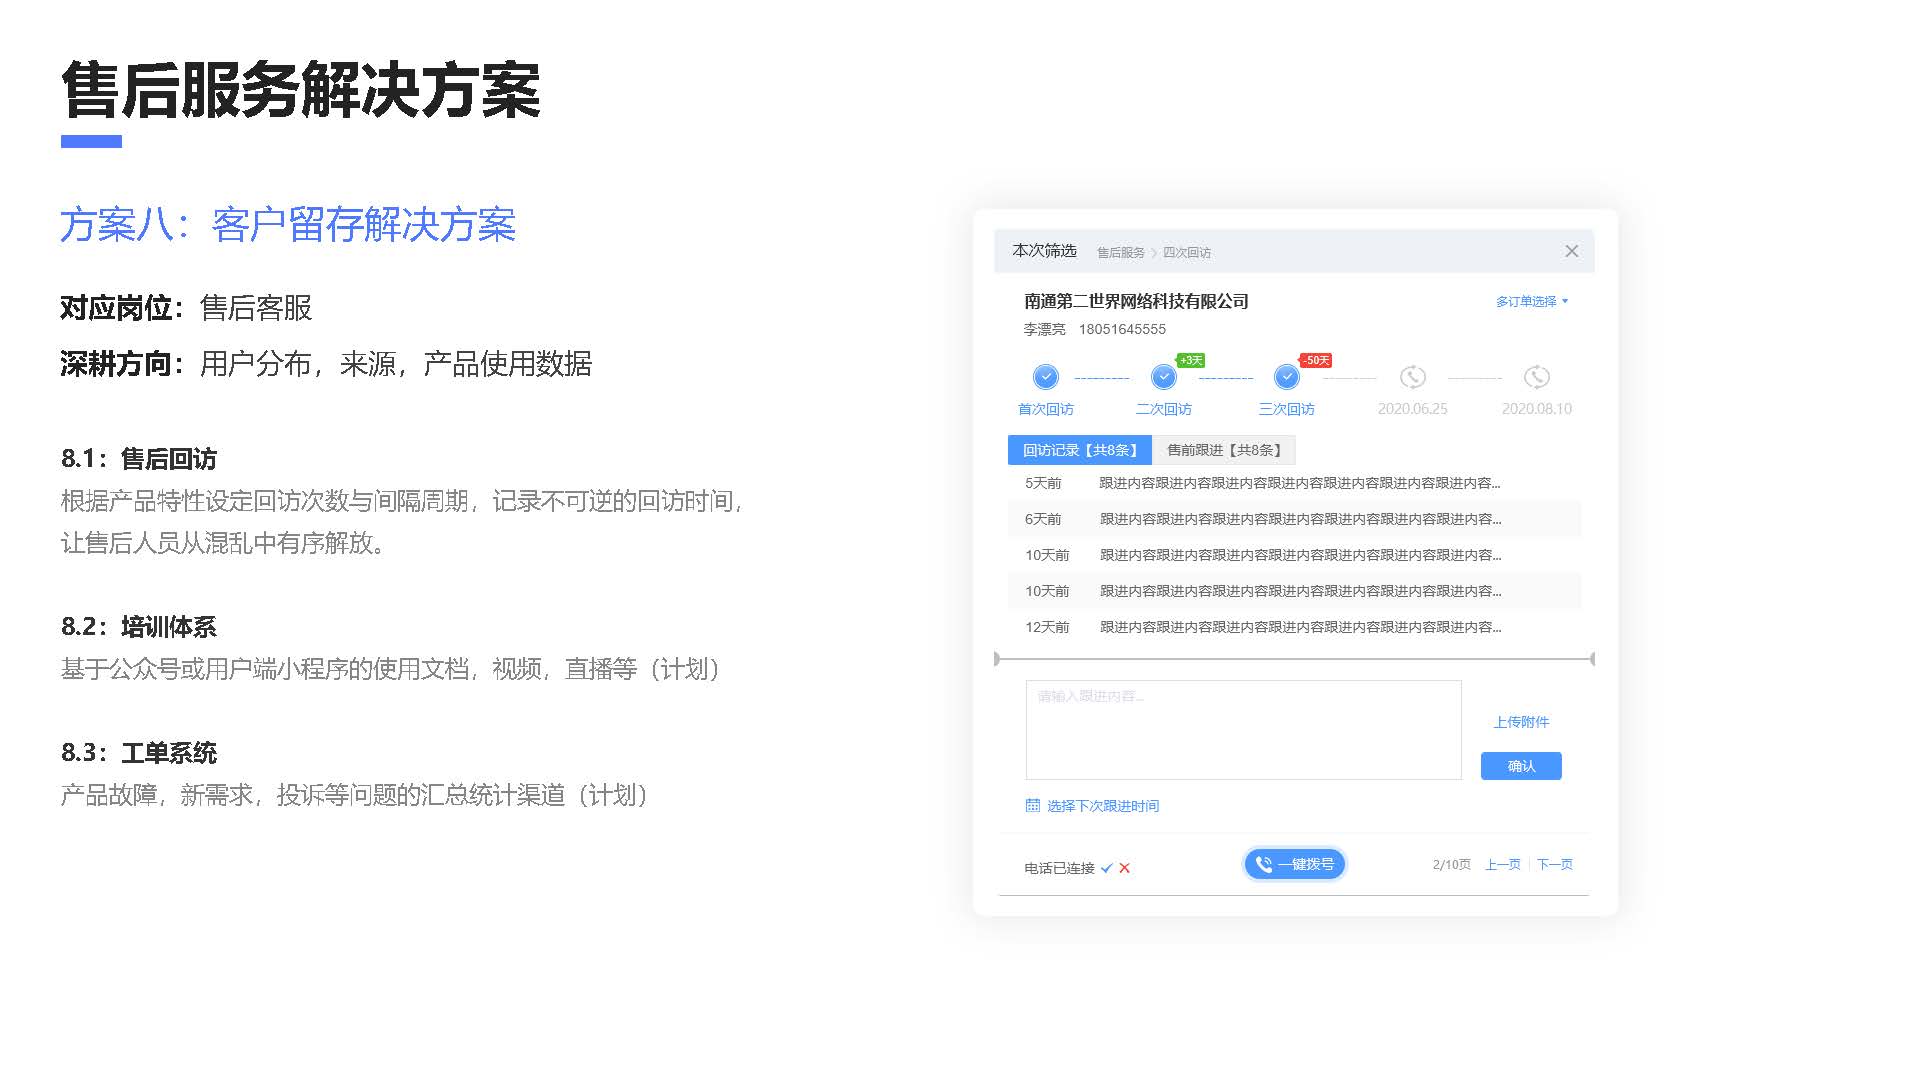Click company name 南通第二世界网络科技有限公司
The width and height of the screenshot is (1920, 1080).
pyautogui.click(x=1136, y=301)
